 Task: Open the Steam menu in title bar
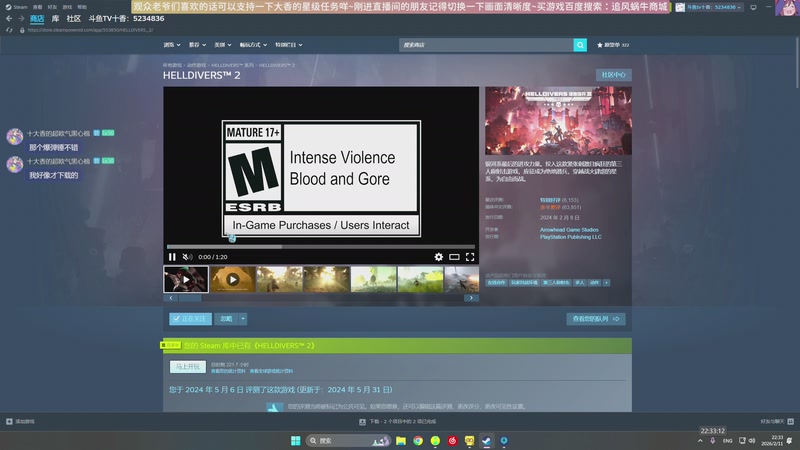pos(16,7)
